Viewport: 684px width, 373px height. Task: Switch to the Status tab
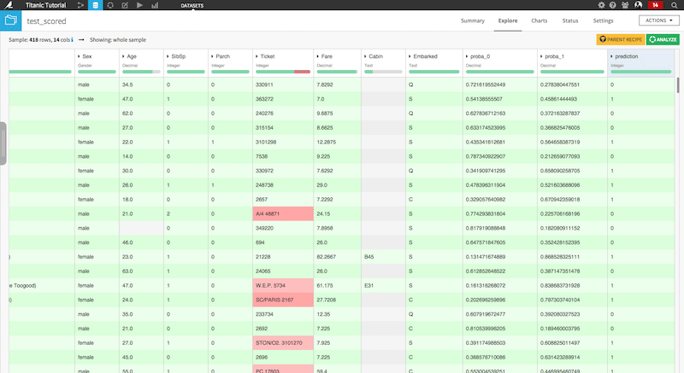pos(570,21)
